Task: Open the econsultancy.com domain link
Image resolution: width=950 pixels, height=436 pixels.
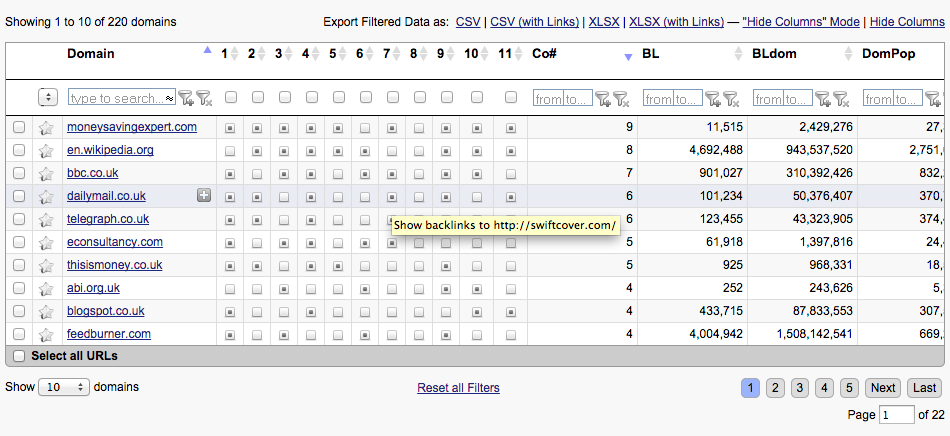Action: 115,242
